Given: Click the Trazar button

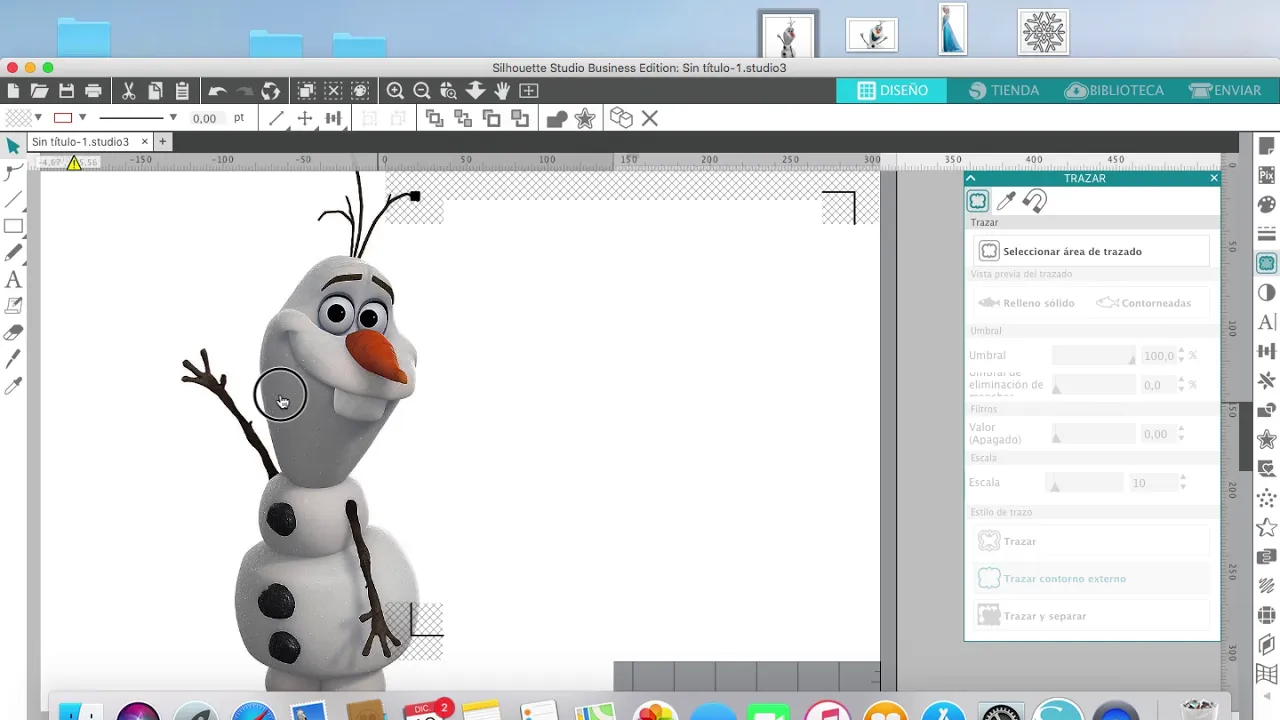Looking at the screenshot, I should click(1090, 541).
